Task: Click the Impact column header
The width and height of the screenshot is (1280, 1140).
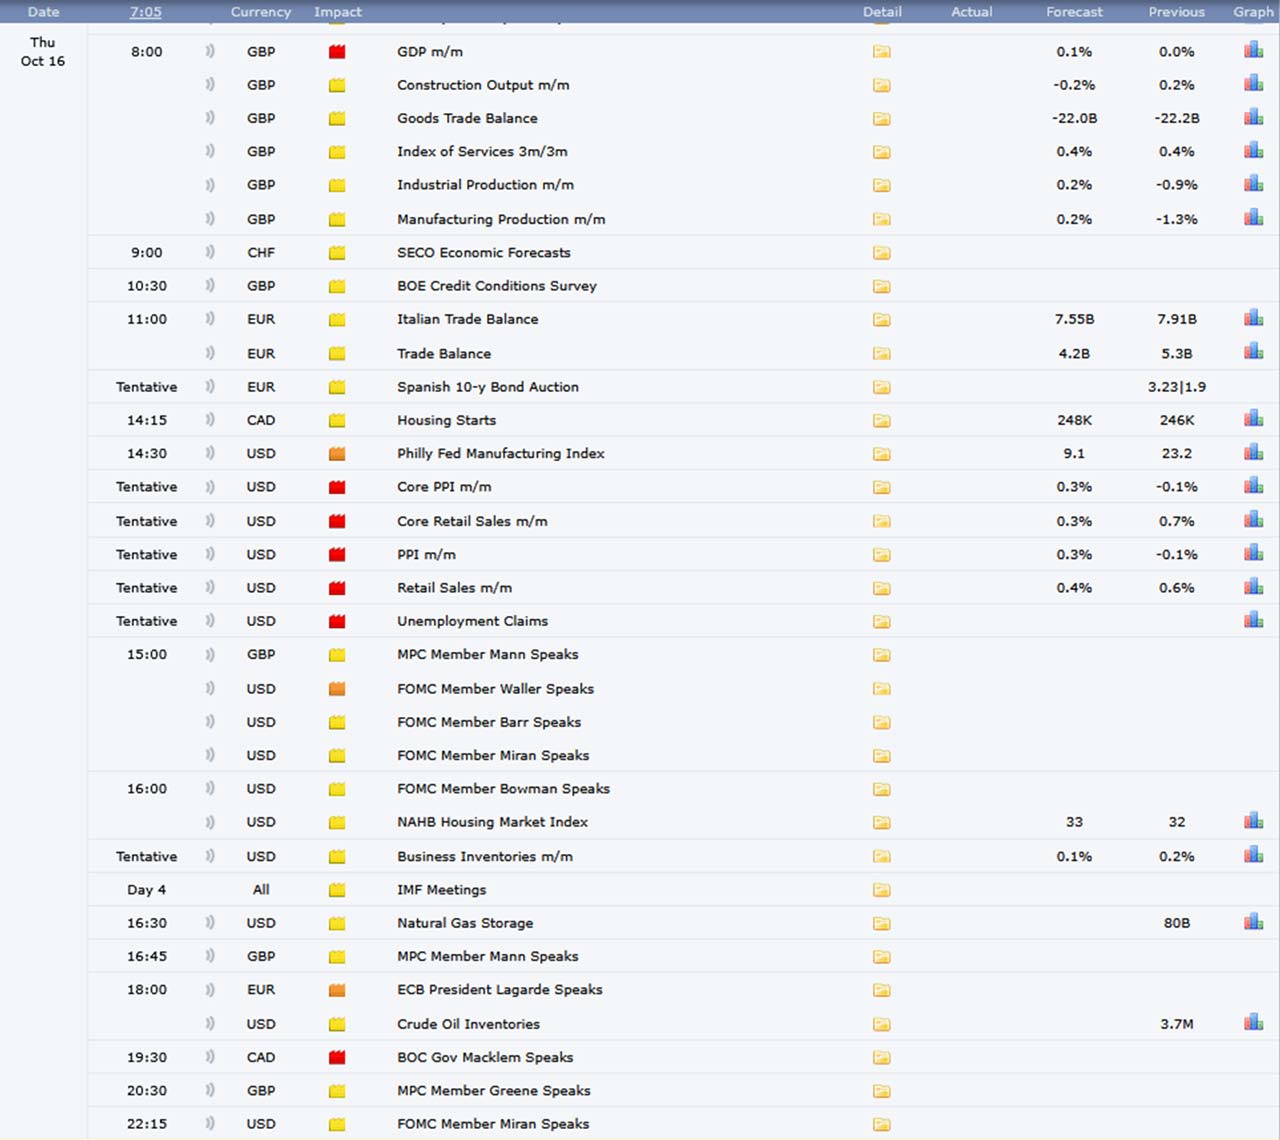Action: coord(337,12)
